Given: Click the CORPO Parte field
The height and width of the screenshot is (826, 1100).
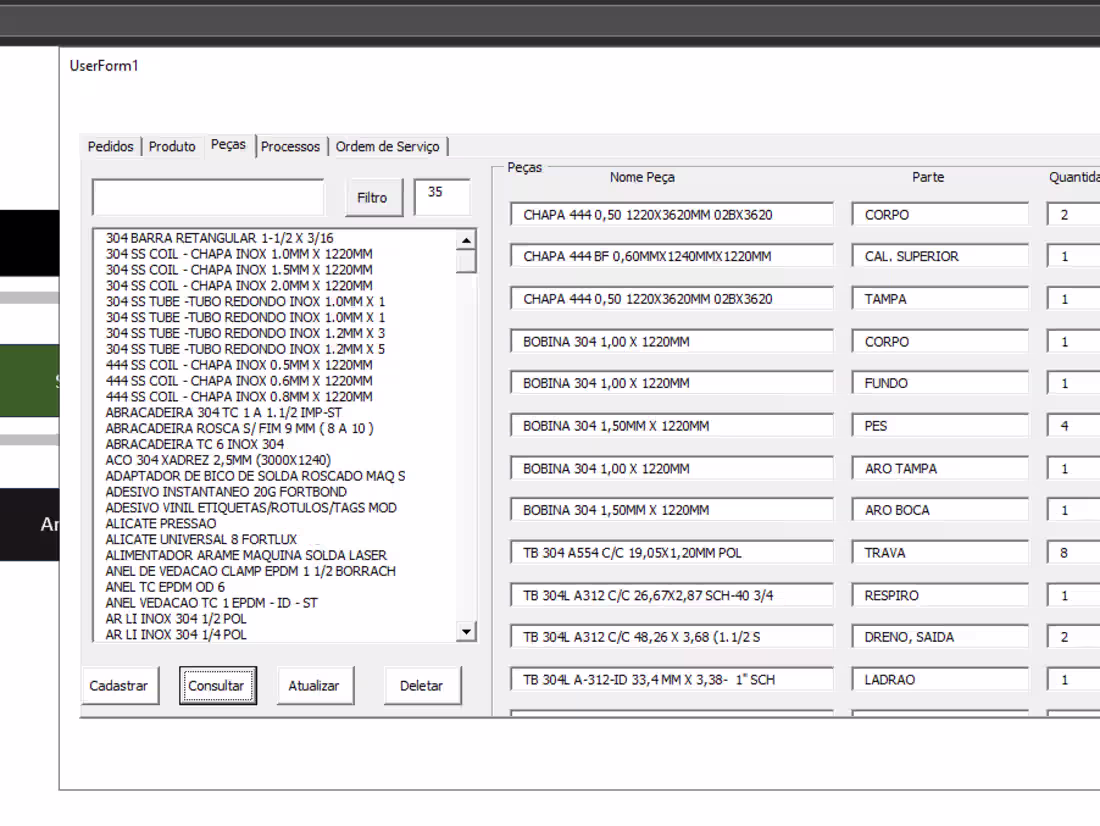Looking at the screenshot, I should [940, 214].
